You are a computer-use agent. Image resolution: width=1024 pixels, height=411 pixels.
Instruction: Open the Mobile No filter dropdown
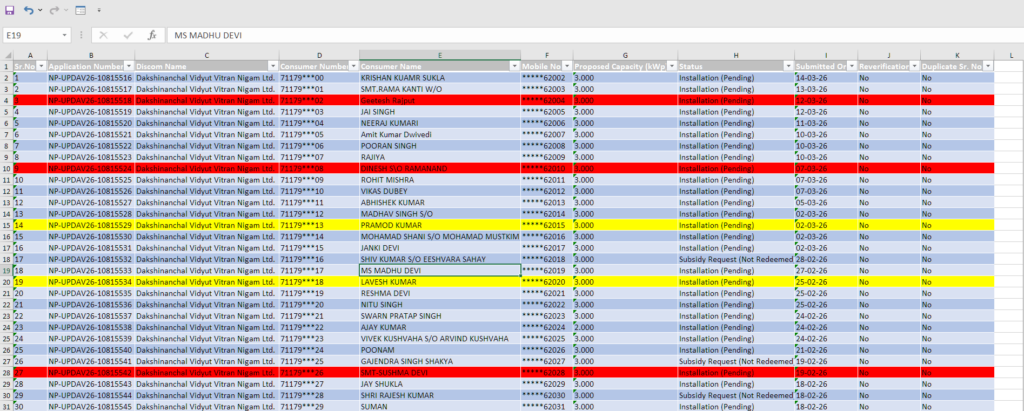point(568,66)
